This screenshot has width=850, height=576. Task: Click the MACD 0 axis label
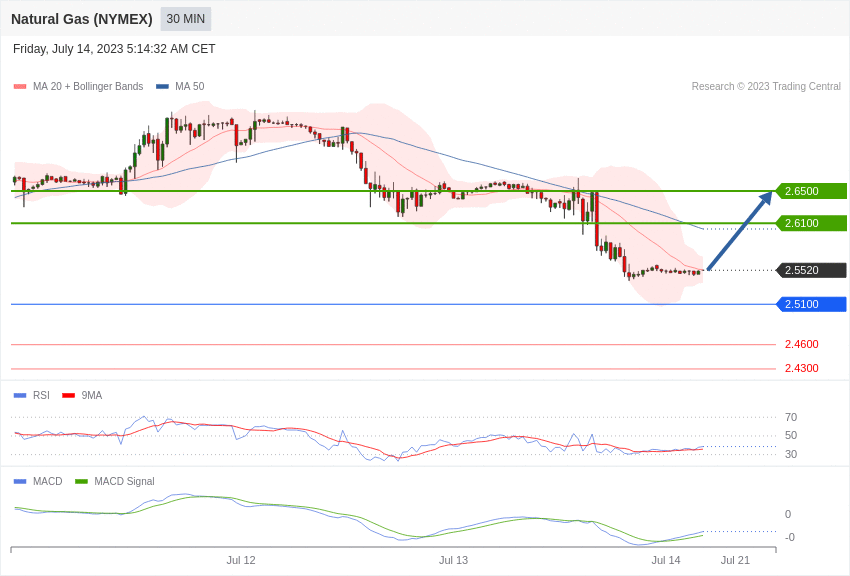[x=788, y=514]
